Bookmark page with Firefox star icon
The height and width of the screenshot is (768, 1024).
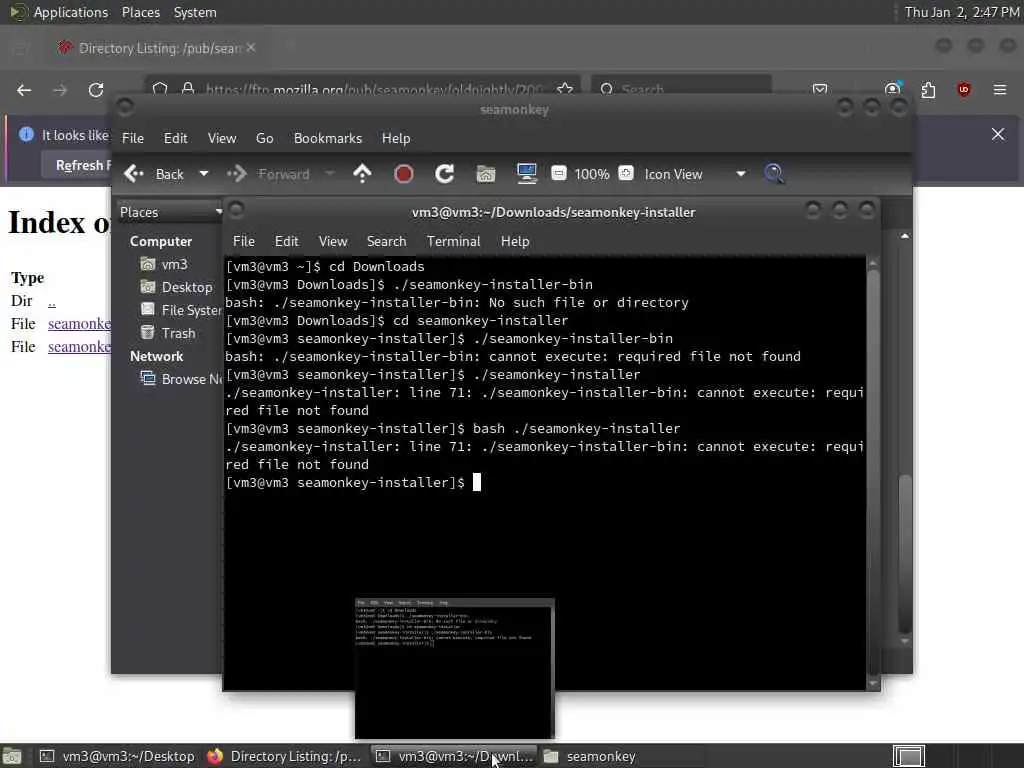(x=565, y=89)
